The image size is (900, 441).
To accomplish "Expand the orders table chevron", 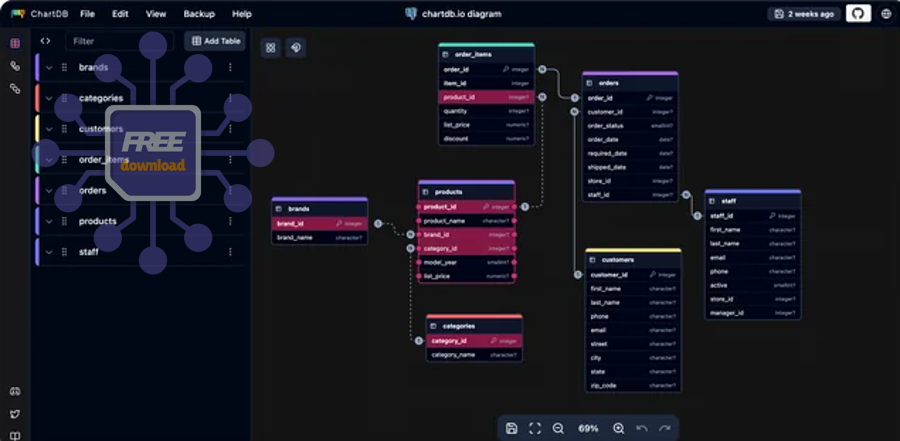I will 49,191.
